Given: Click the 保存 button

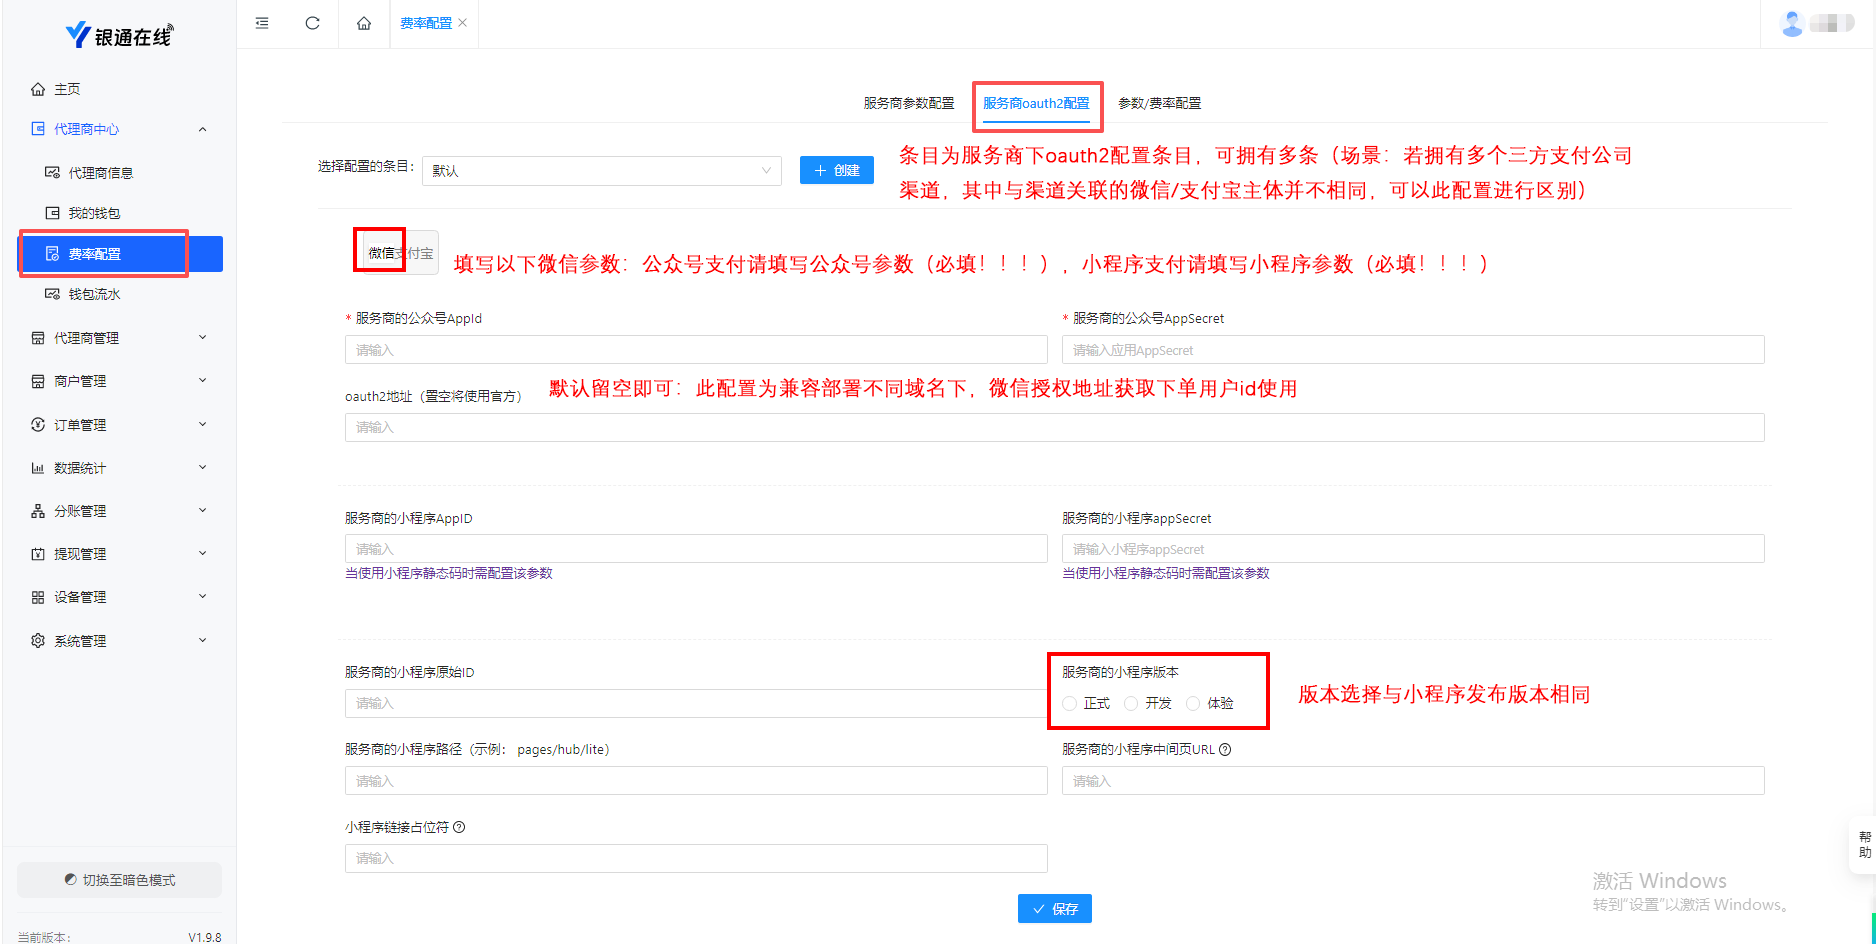Looking at the screenshot, I should click(x=1054, y=909).
